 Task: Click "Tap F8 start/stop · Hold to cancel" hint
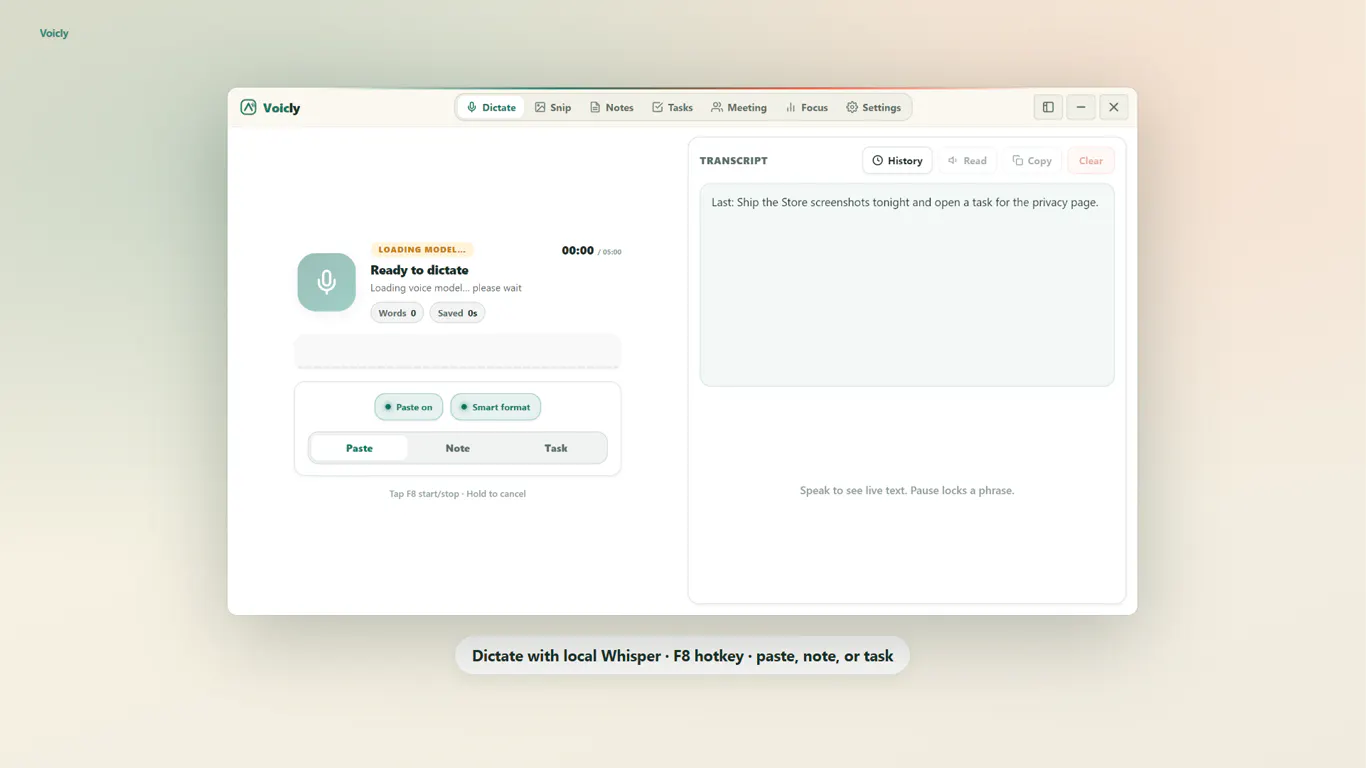(x=457, y=494)
